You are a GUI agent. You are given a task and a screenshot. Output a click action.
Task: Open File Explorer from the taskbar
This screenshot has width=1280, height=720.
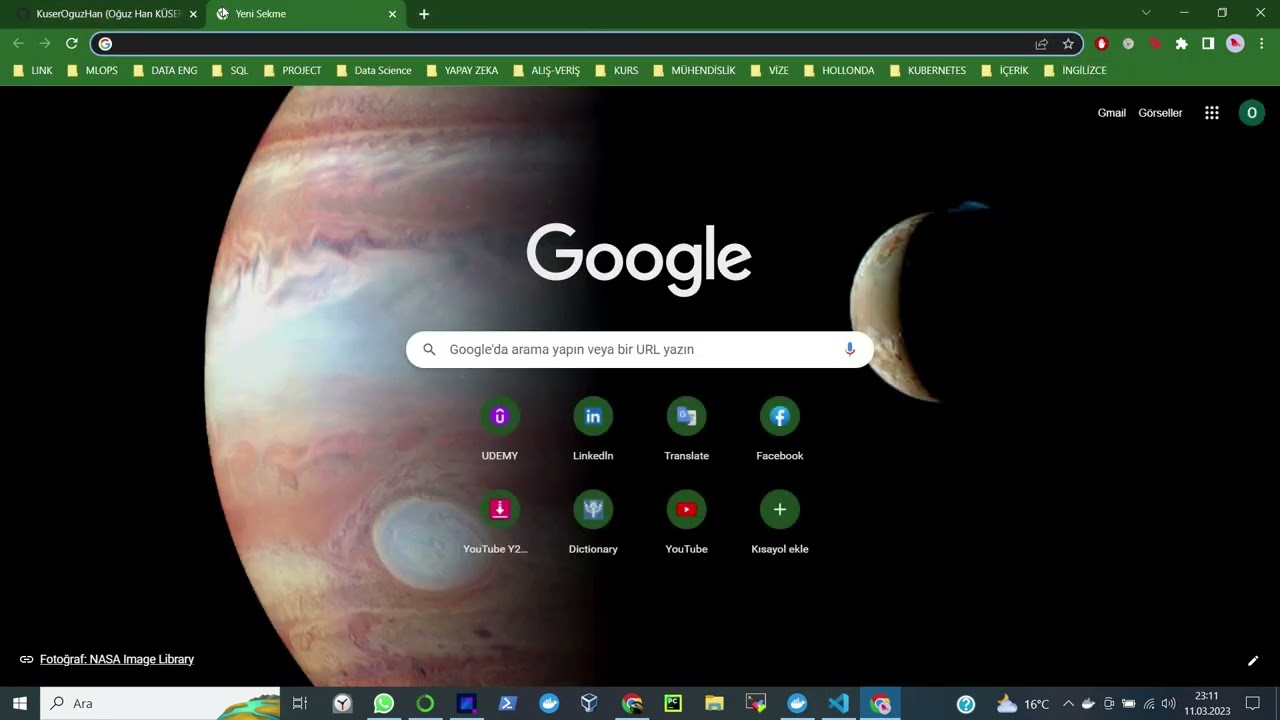coord(714,704)
